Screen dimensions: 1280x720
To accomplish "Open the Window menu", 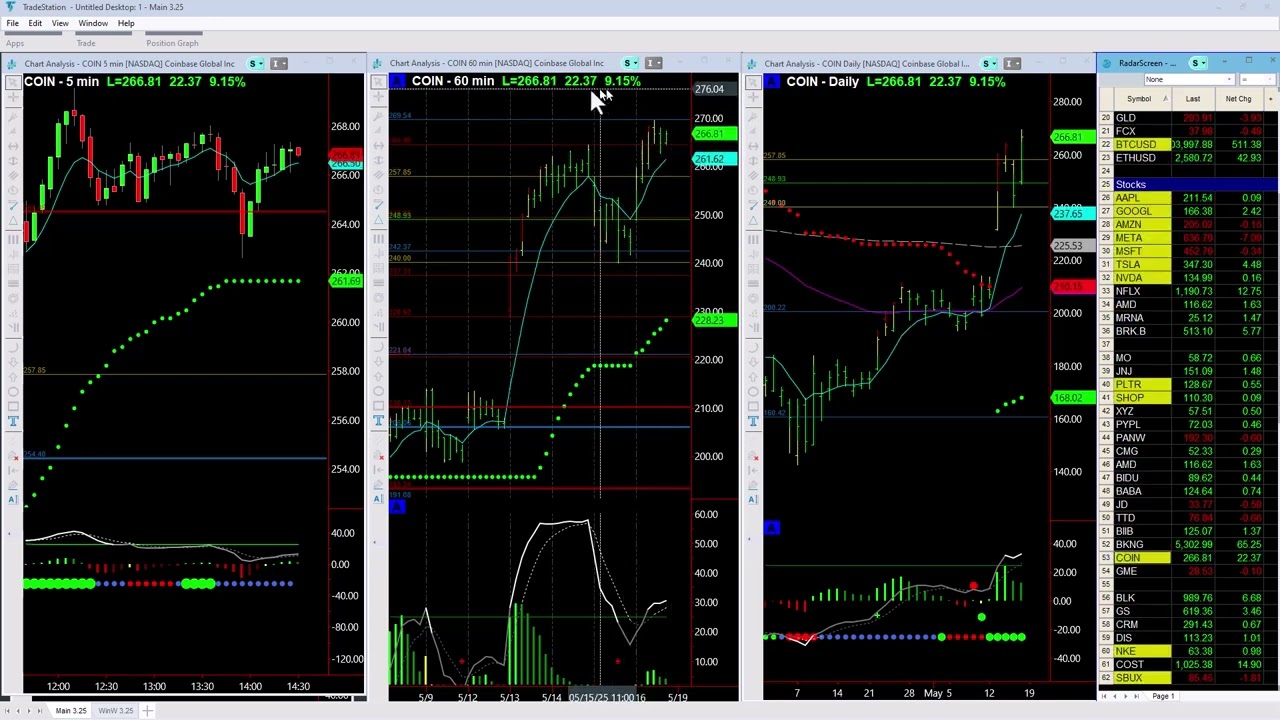I will coord(92,23).
